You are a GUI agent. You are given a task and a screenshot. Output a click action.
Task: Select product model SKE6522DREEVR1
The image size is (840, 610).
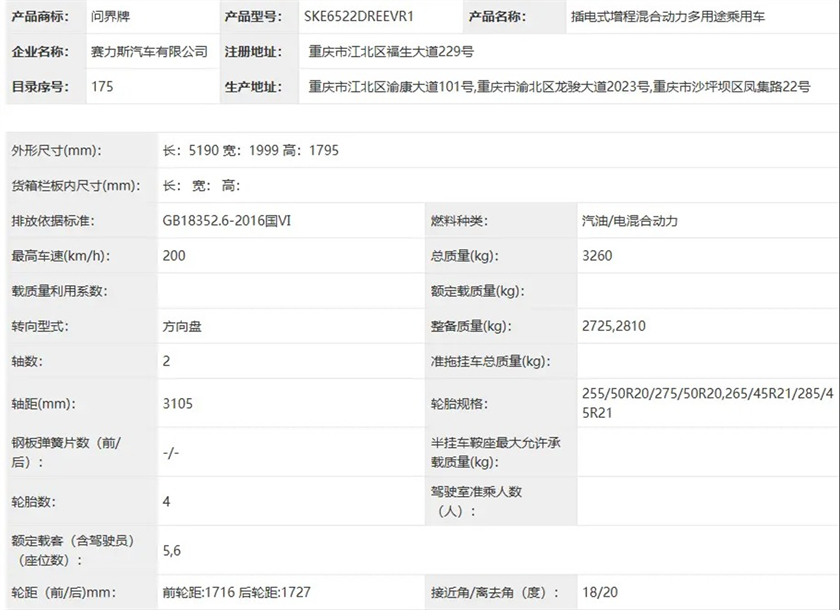click(x=359, y=16)
